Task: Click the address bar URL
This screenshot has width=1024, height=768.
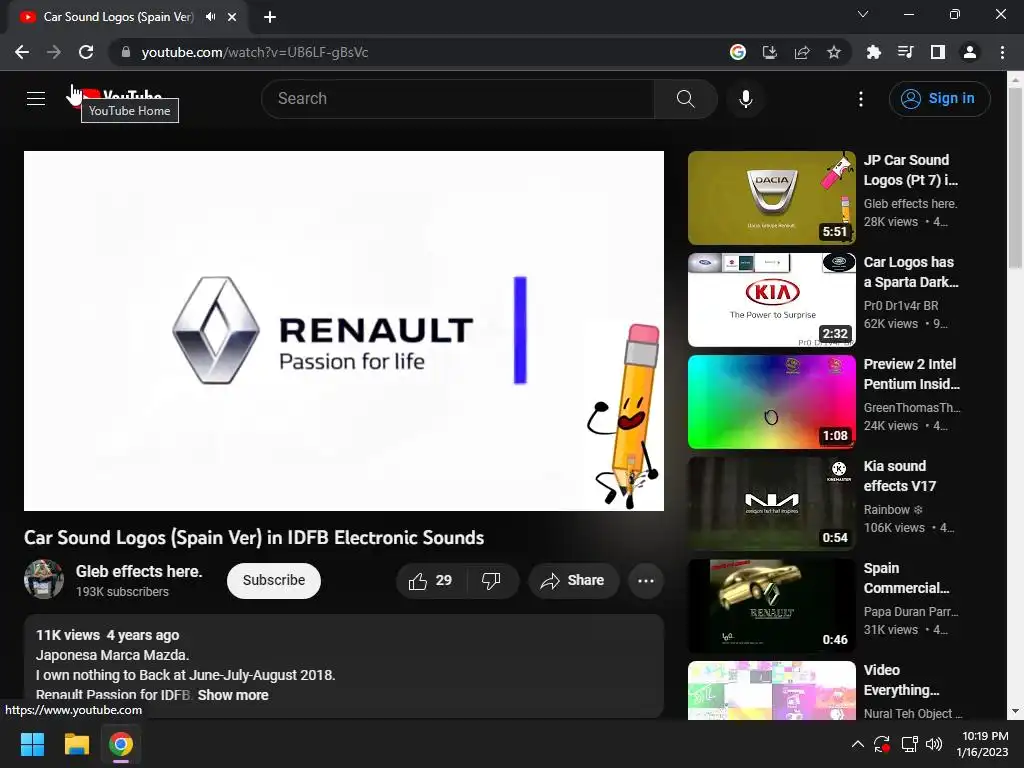Action: (x=255, y=52)
